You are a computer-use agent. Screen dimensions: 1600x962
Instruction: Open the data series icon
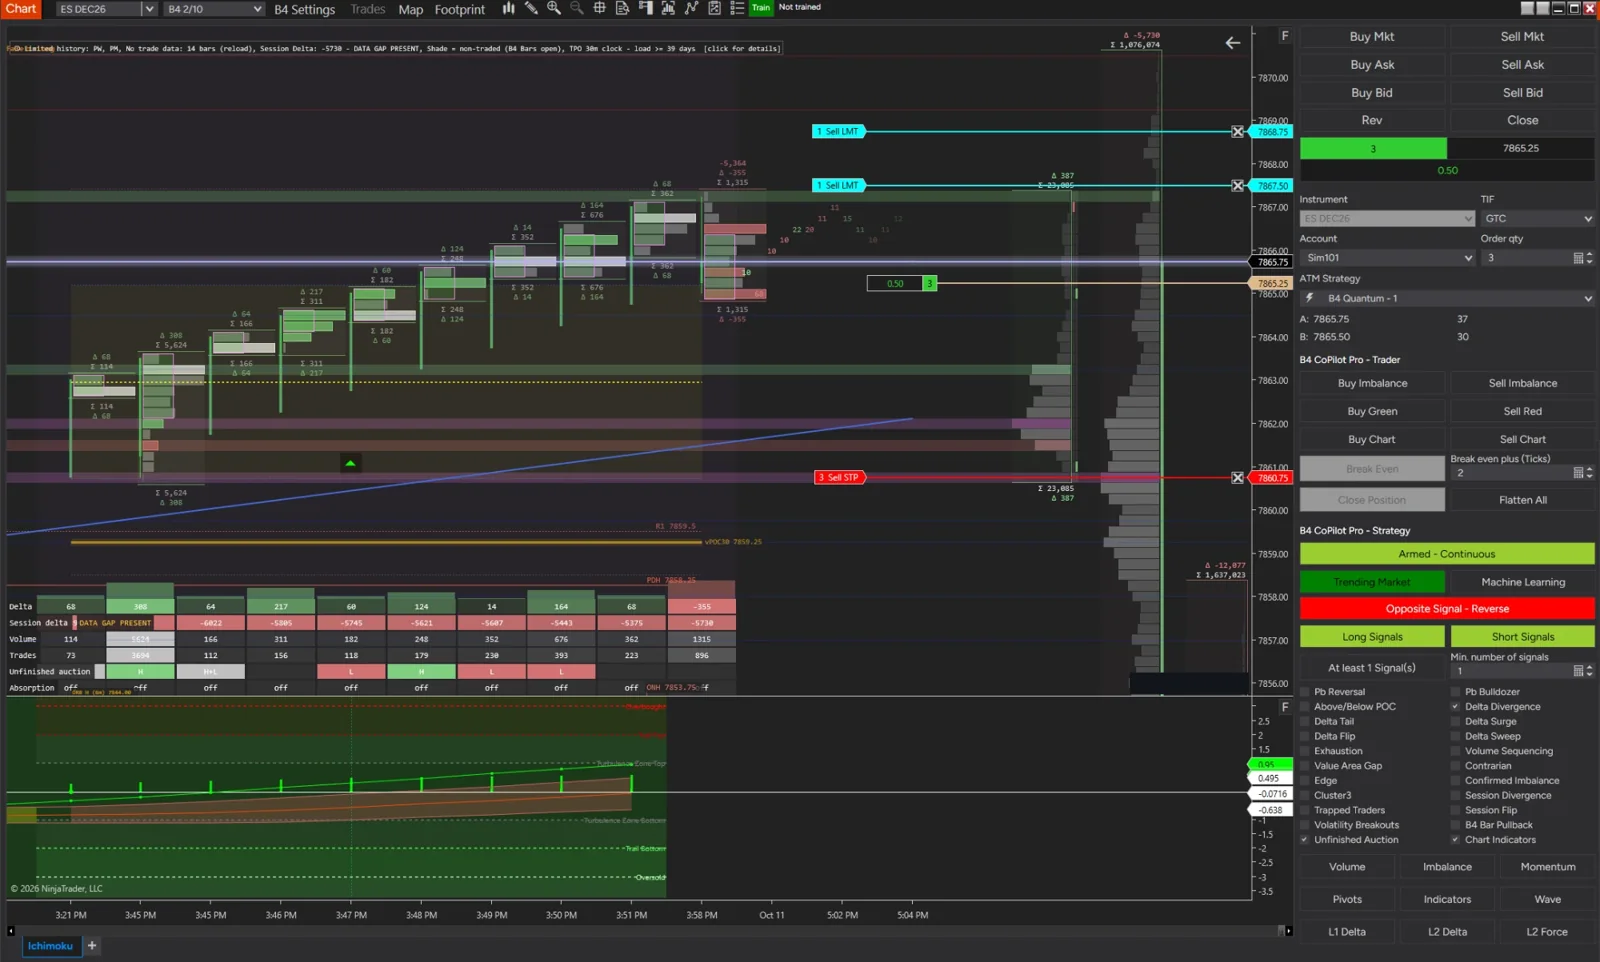click(668, 8)
